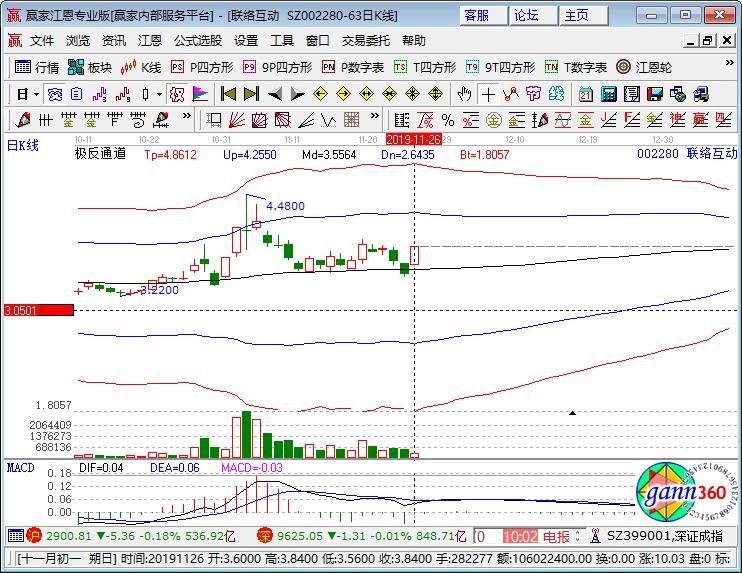Select the vertical lines tool icon

click(x=45, y=120)
